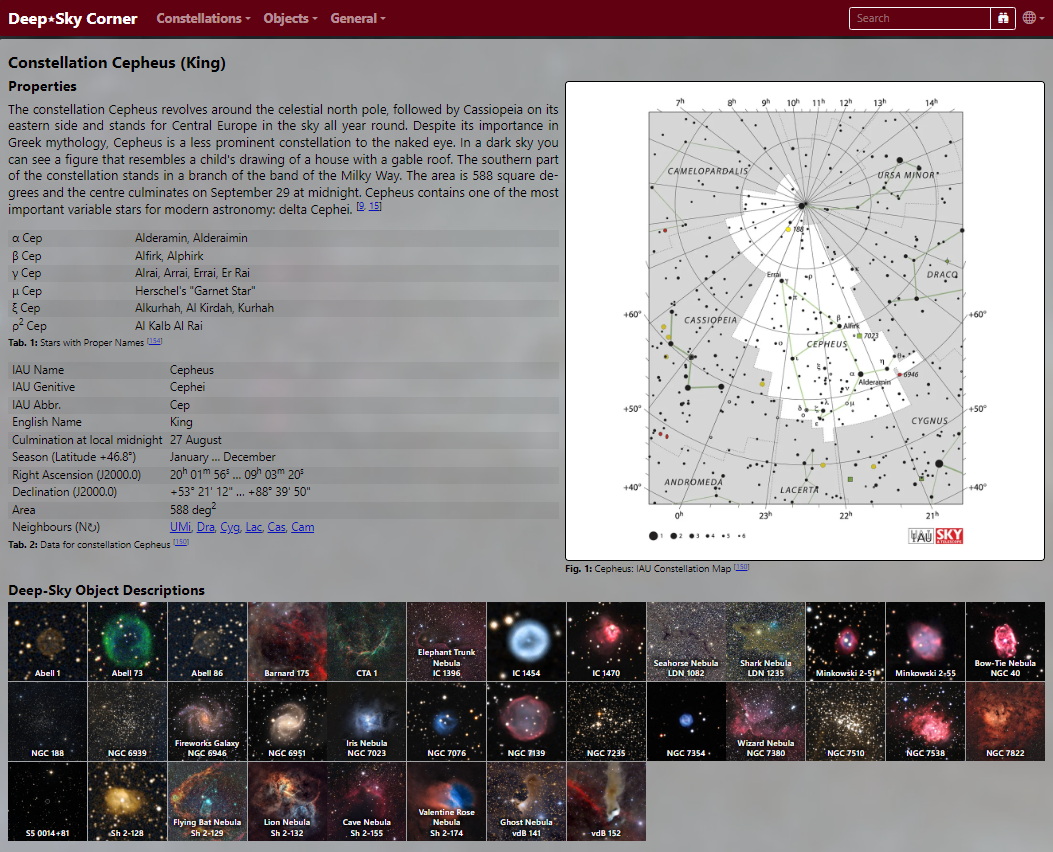Select the '588 deg²' Area value
The image size is (1053, 852).
(x=193, y=509)
